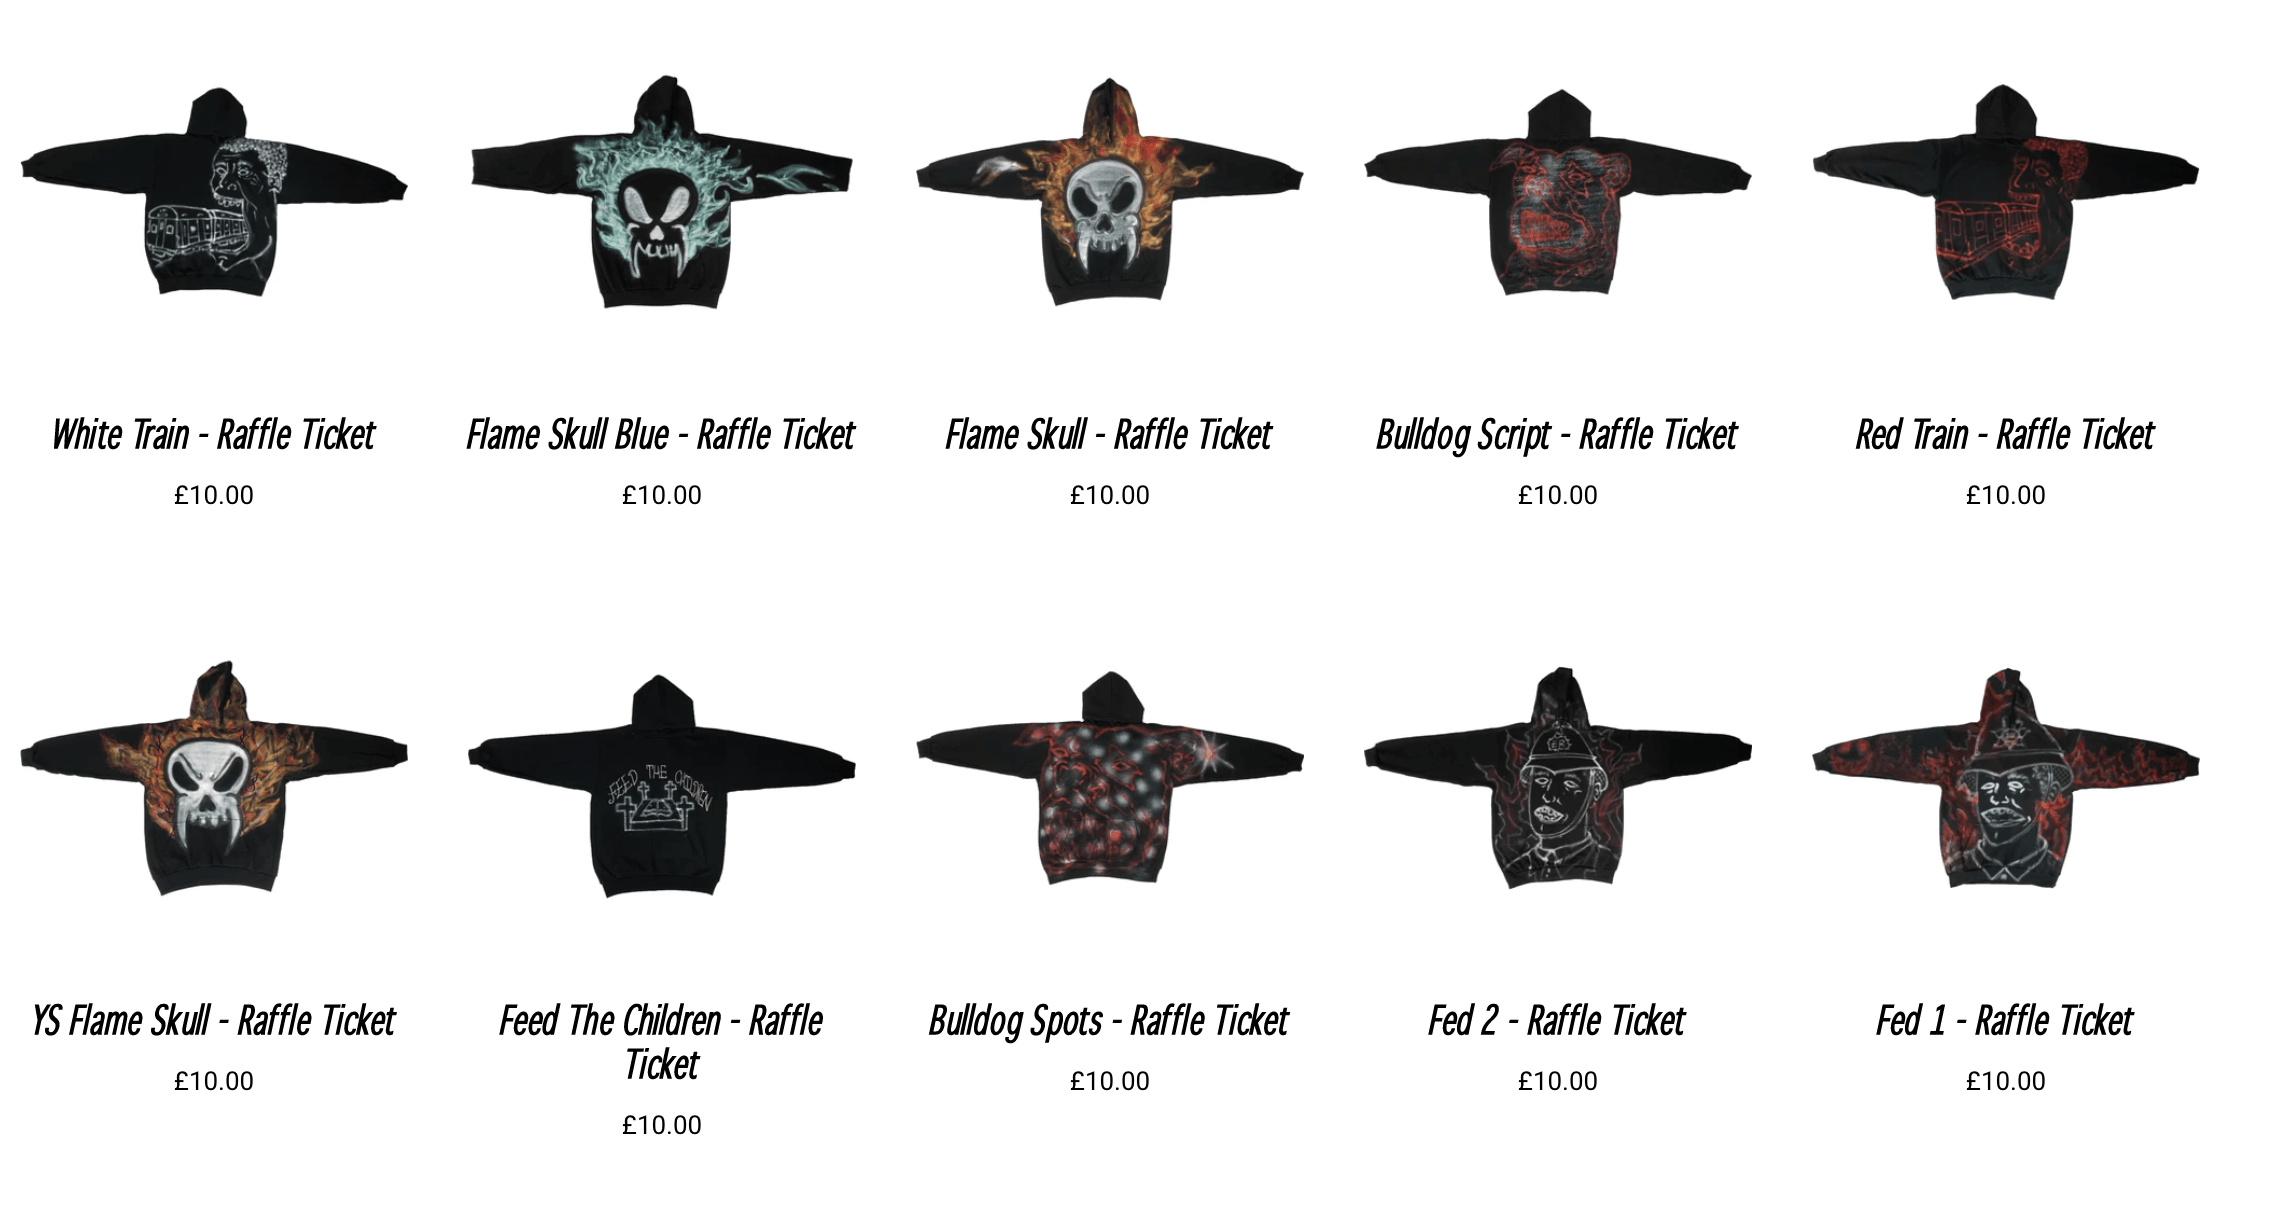2284x1226 pixels.
Task: Open Fed 1 - Raffle Ticket link
Action: pos(2005,1021)
